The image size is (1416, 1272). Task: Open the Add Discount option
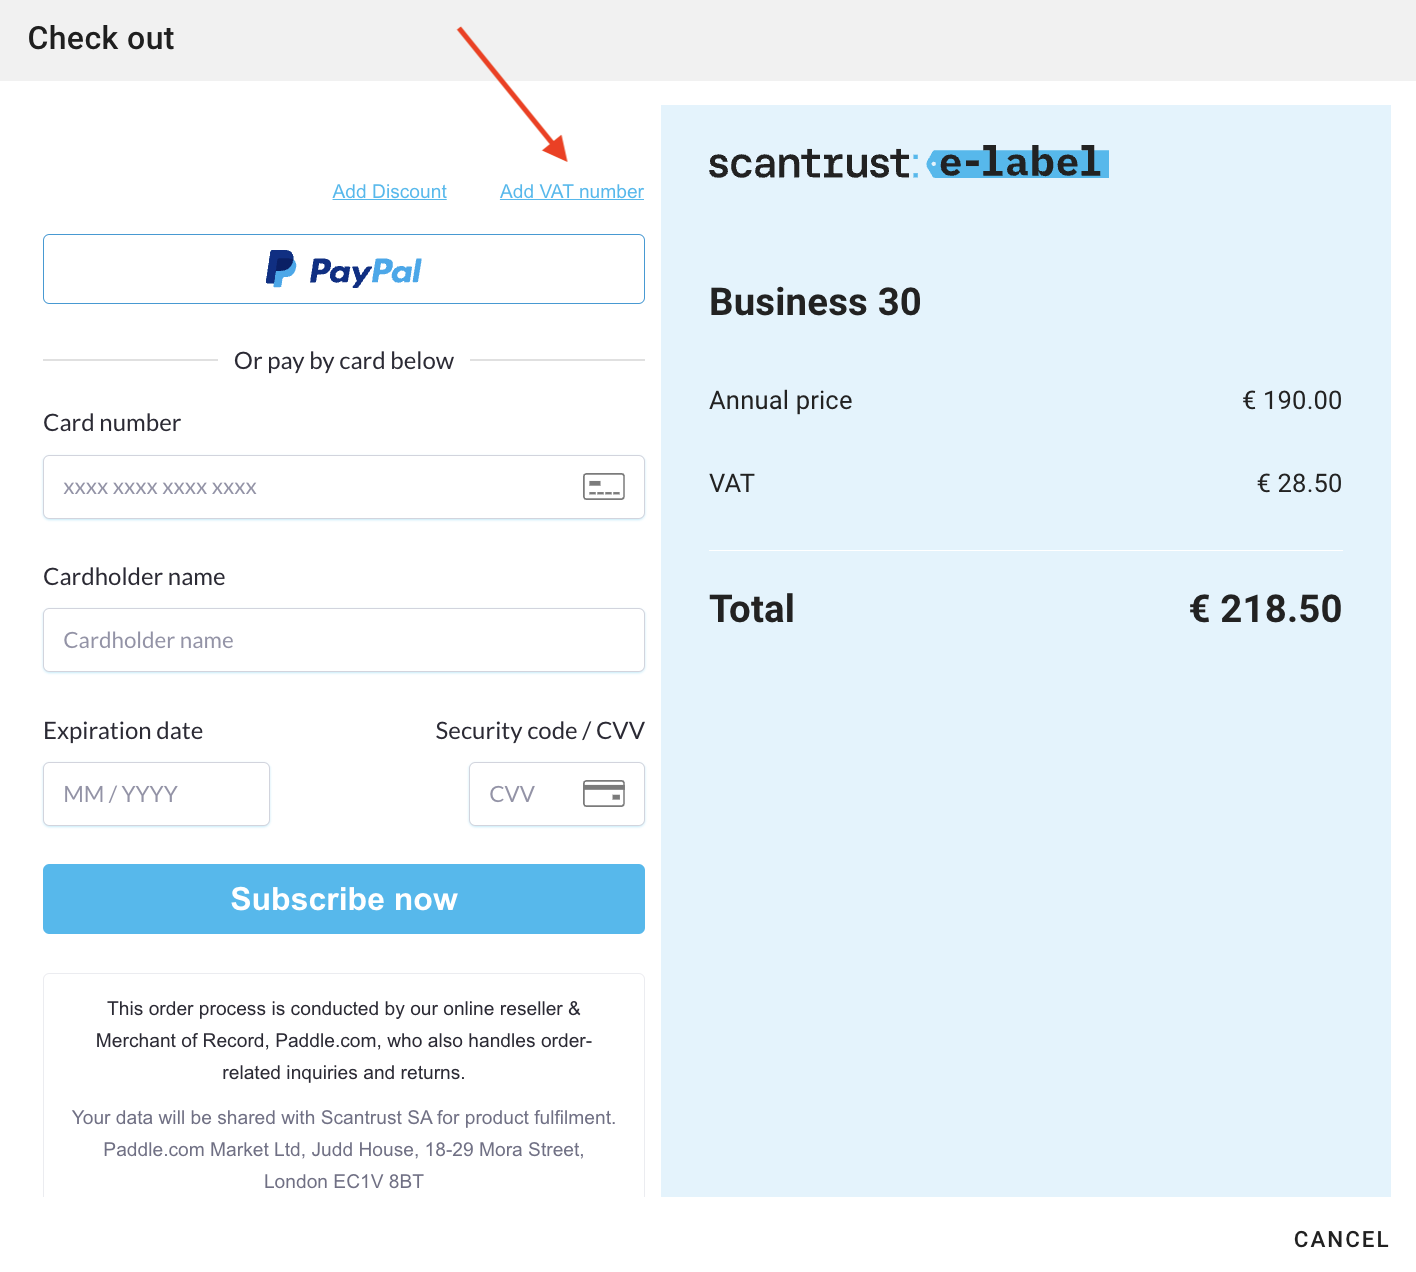[389, 191]
